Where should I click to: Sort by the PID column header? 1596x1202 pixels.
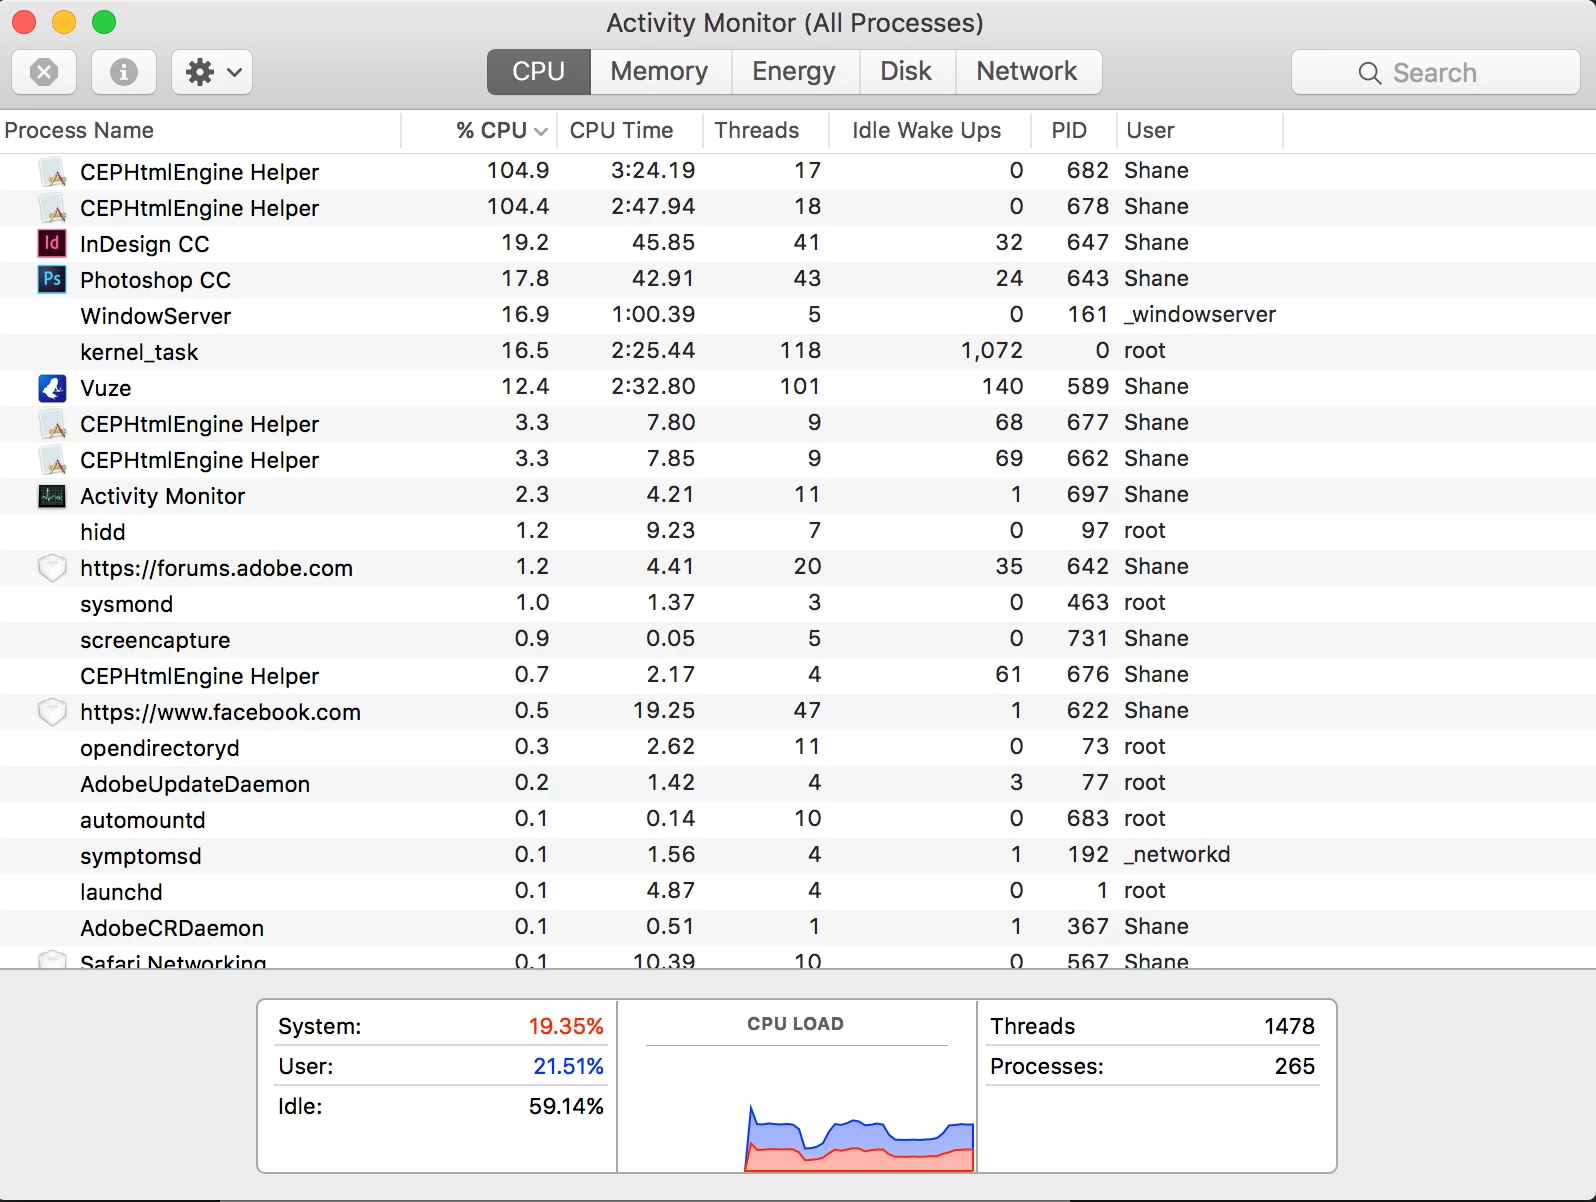1072,131
